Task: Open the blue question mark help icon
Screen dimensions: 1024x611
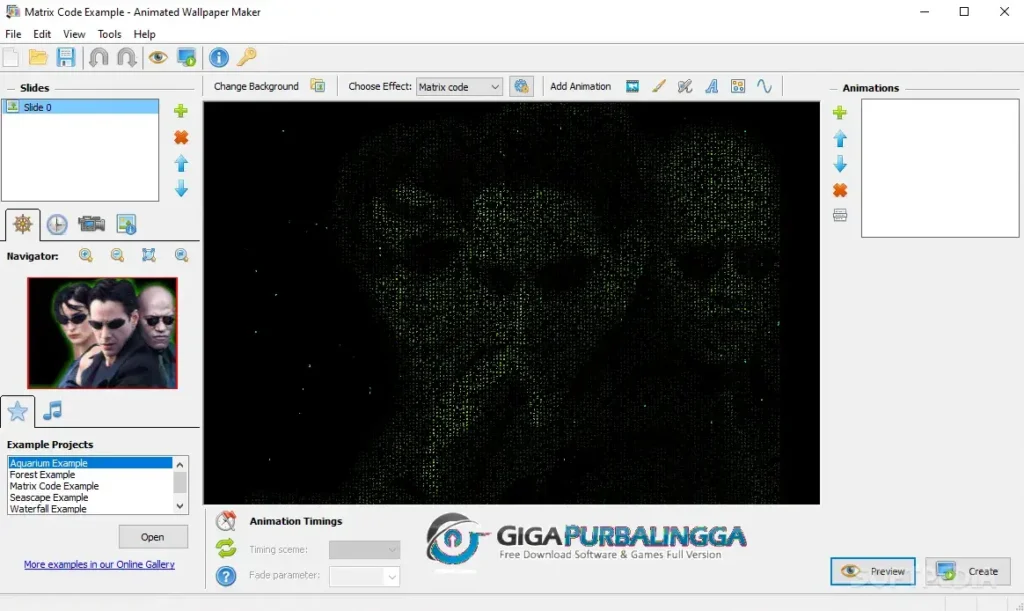Action: 226,576
